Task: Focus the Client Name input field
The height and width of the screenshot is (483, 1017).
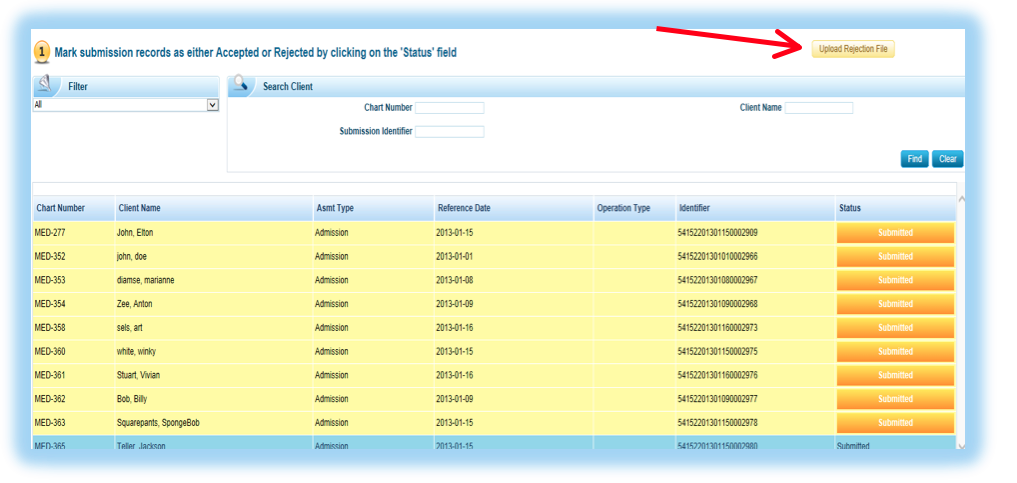Action: pos(818,108)
